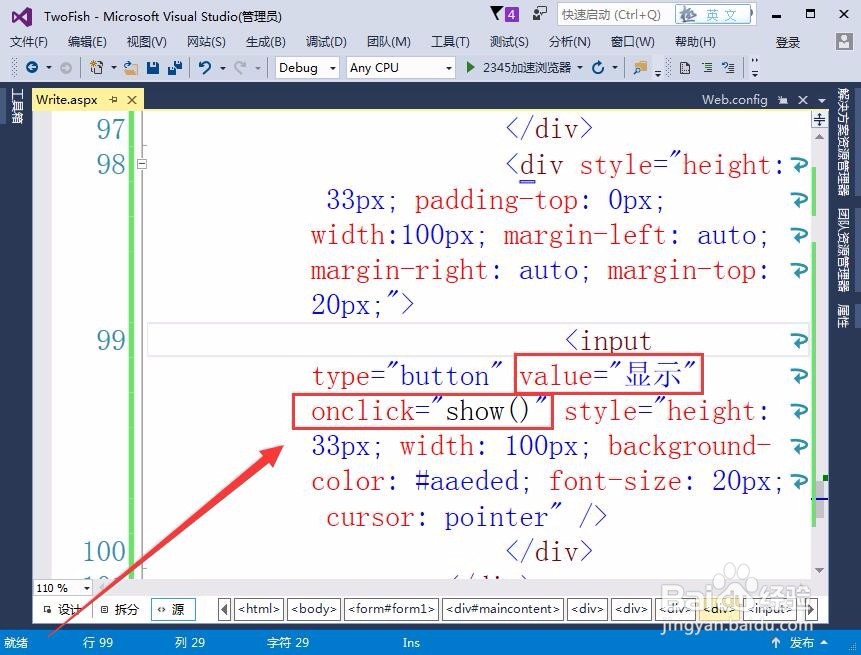
Task: Click the 英文 input method indicator
Action: pos(714,14)
